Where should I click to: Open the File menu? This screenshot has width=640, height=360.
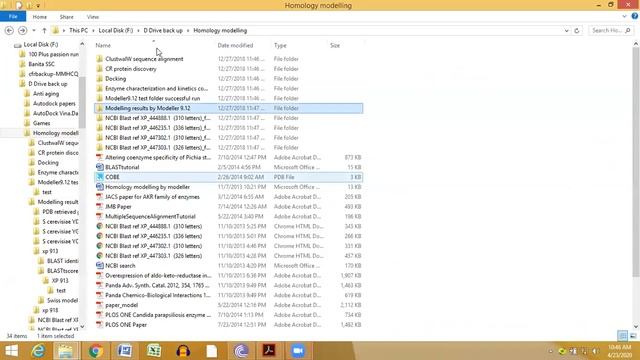(13, 17)
